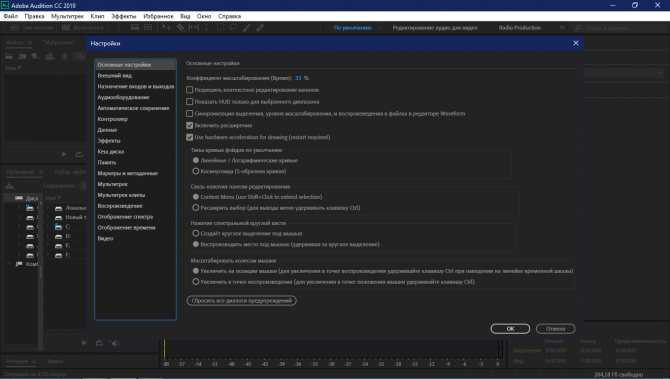Open the Справка menu
The image size is (670, 379).
pos(229,16)
